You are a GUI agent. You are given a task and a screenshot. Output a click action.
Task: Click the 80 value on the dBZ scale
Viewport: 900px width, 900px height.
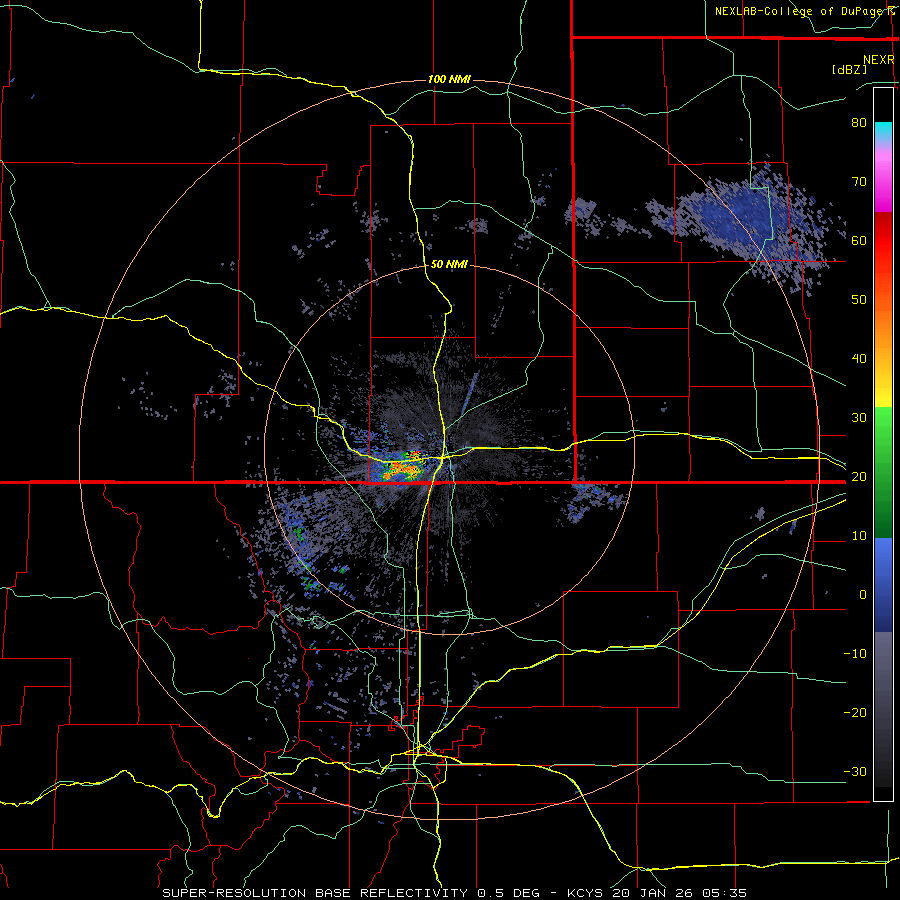coord(859,123)
